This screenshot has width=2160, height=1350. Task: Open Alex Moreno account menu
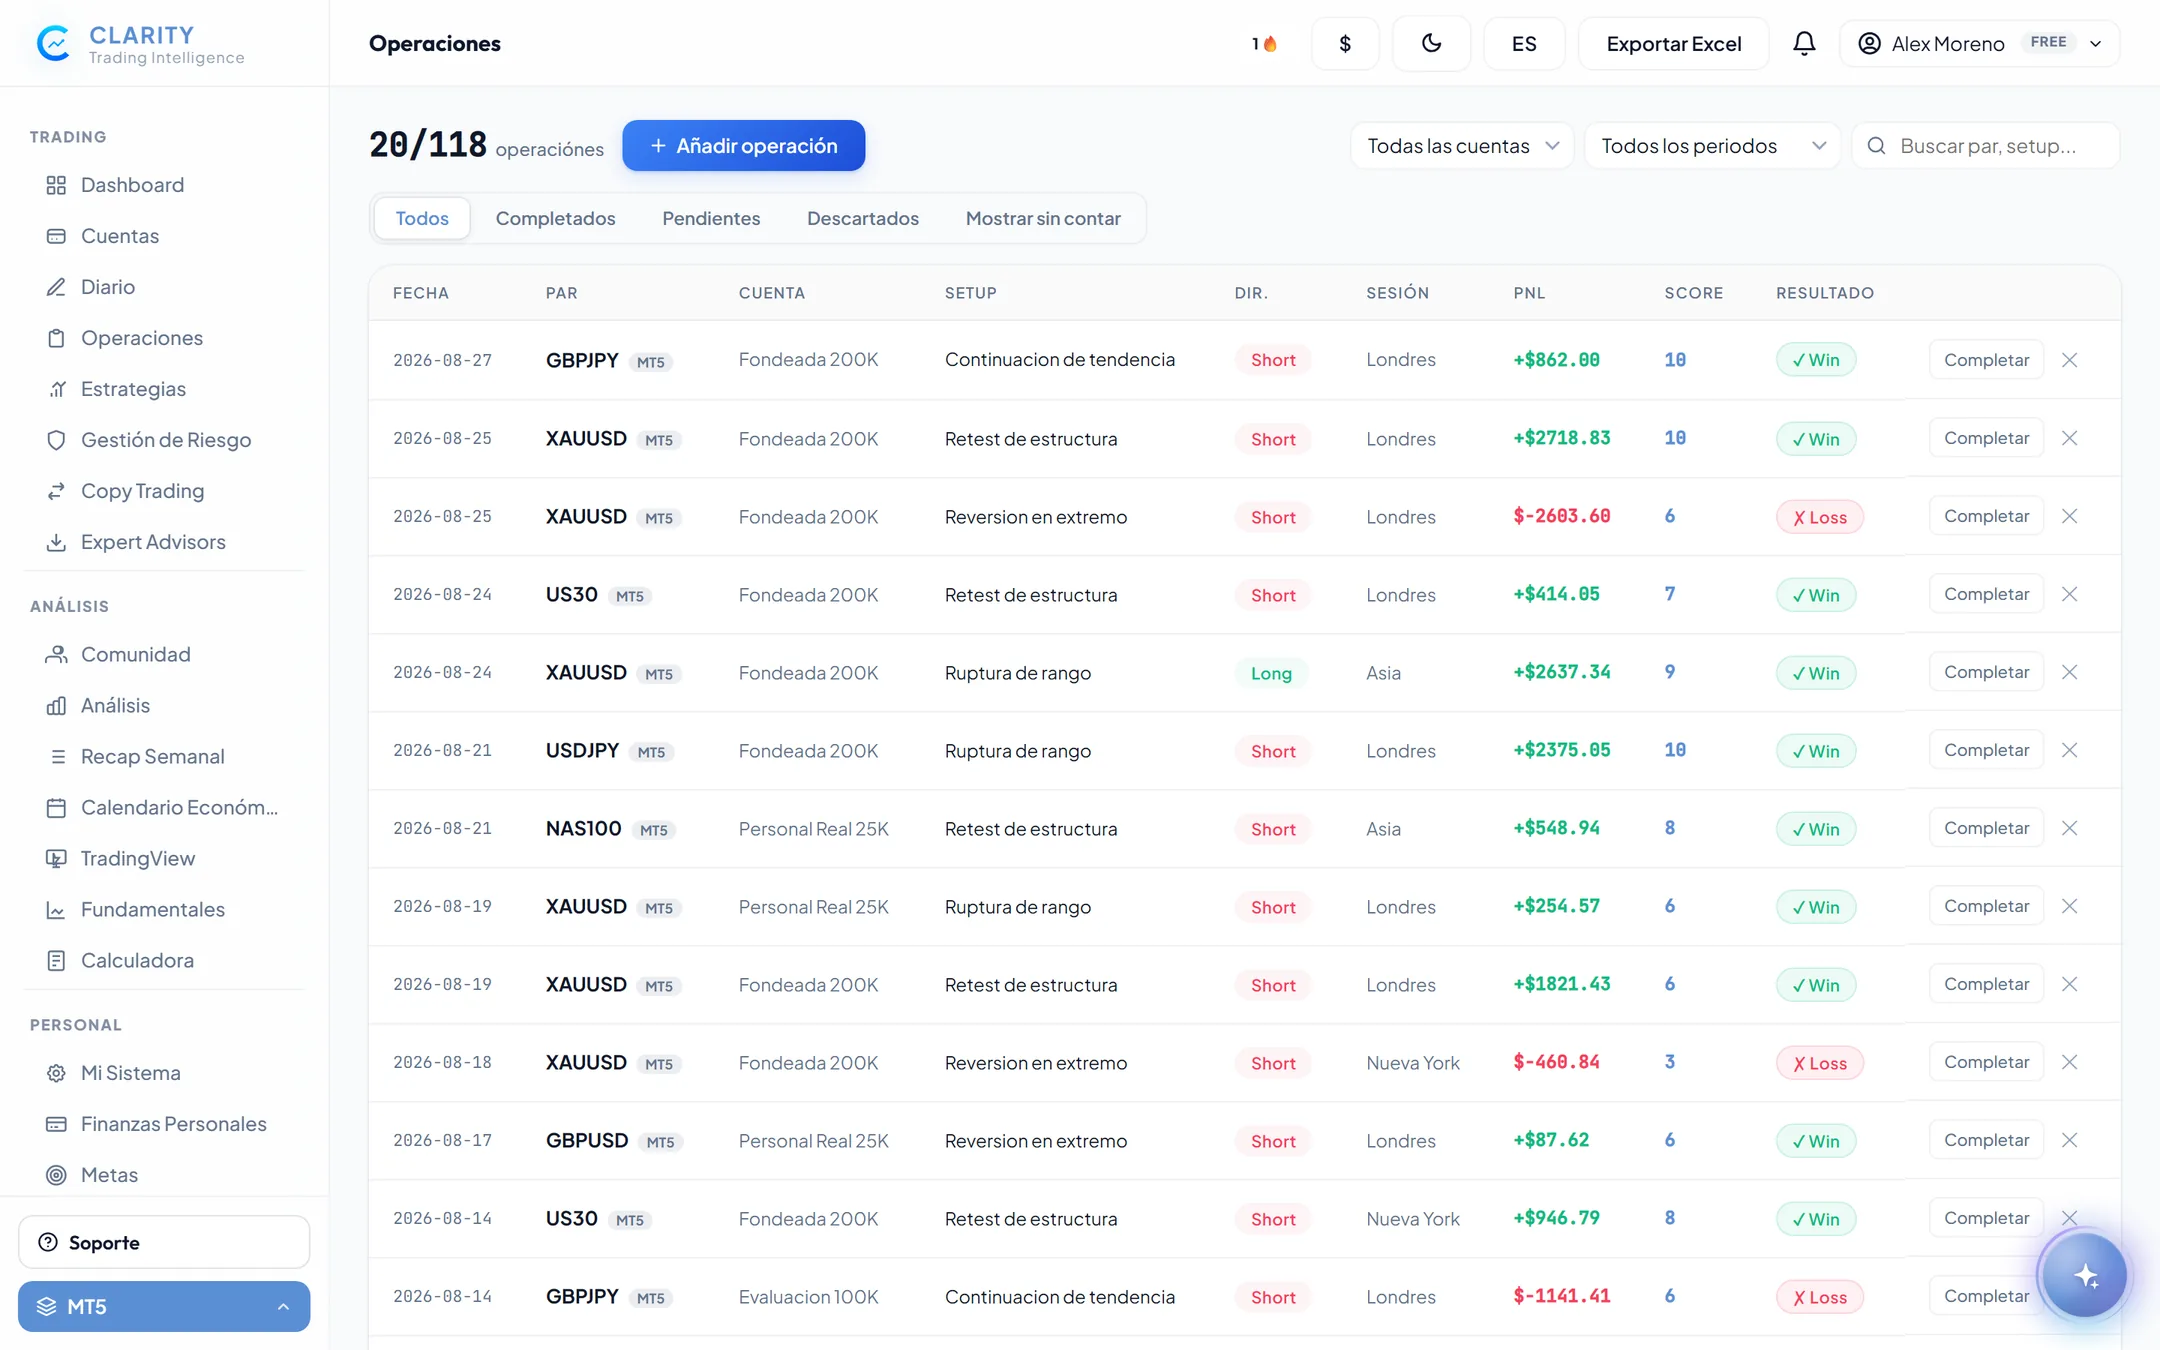(x=1979, y=43)
